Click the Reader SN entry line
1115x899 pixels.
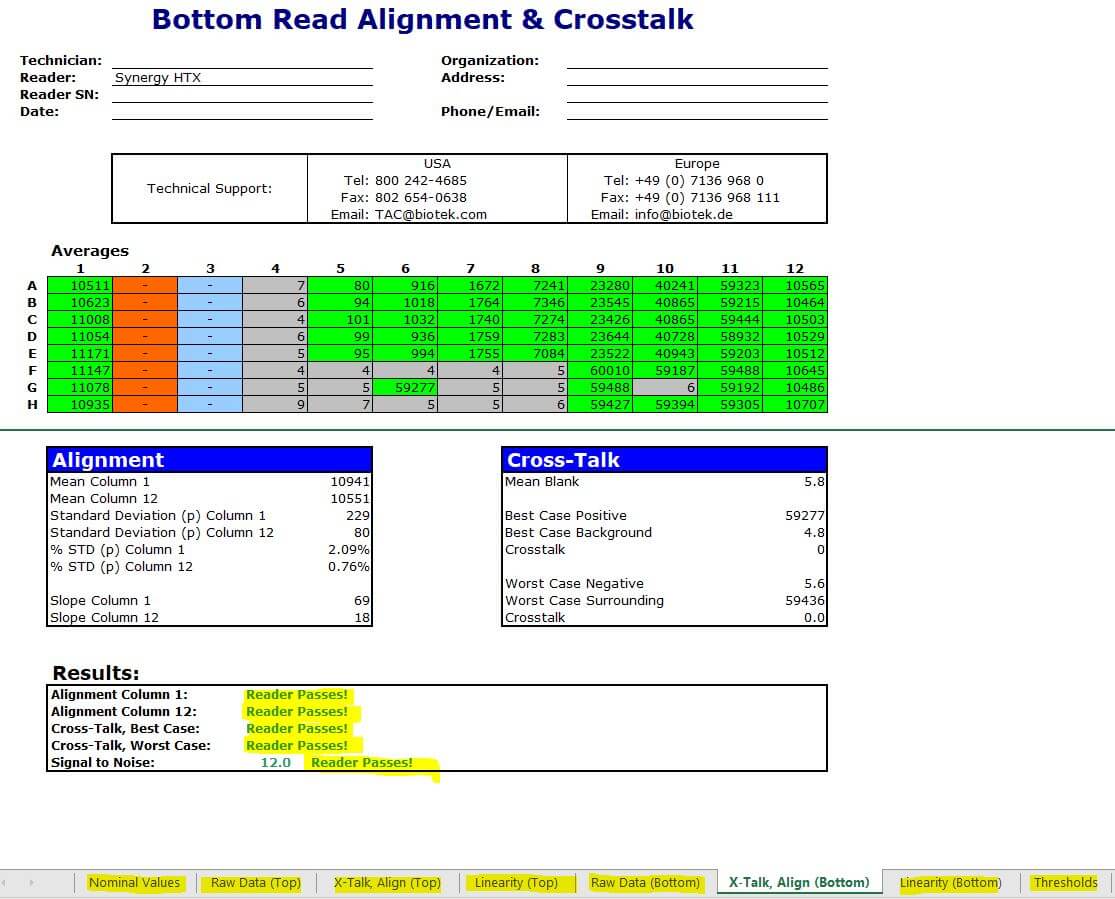pos(242,95)
